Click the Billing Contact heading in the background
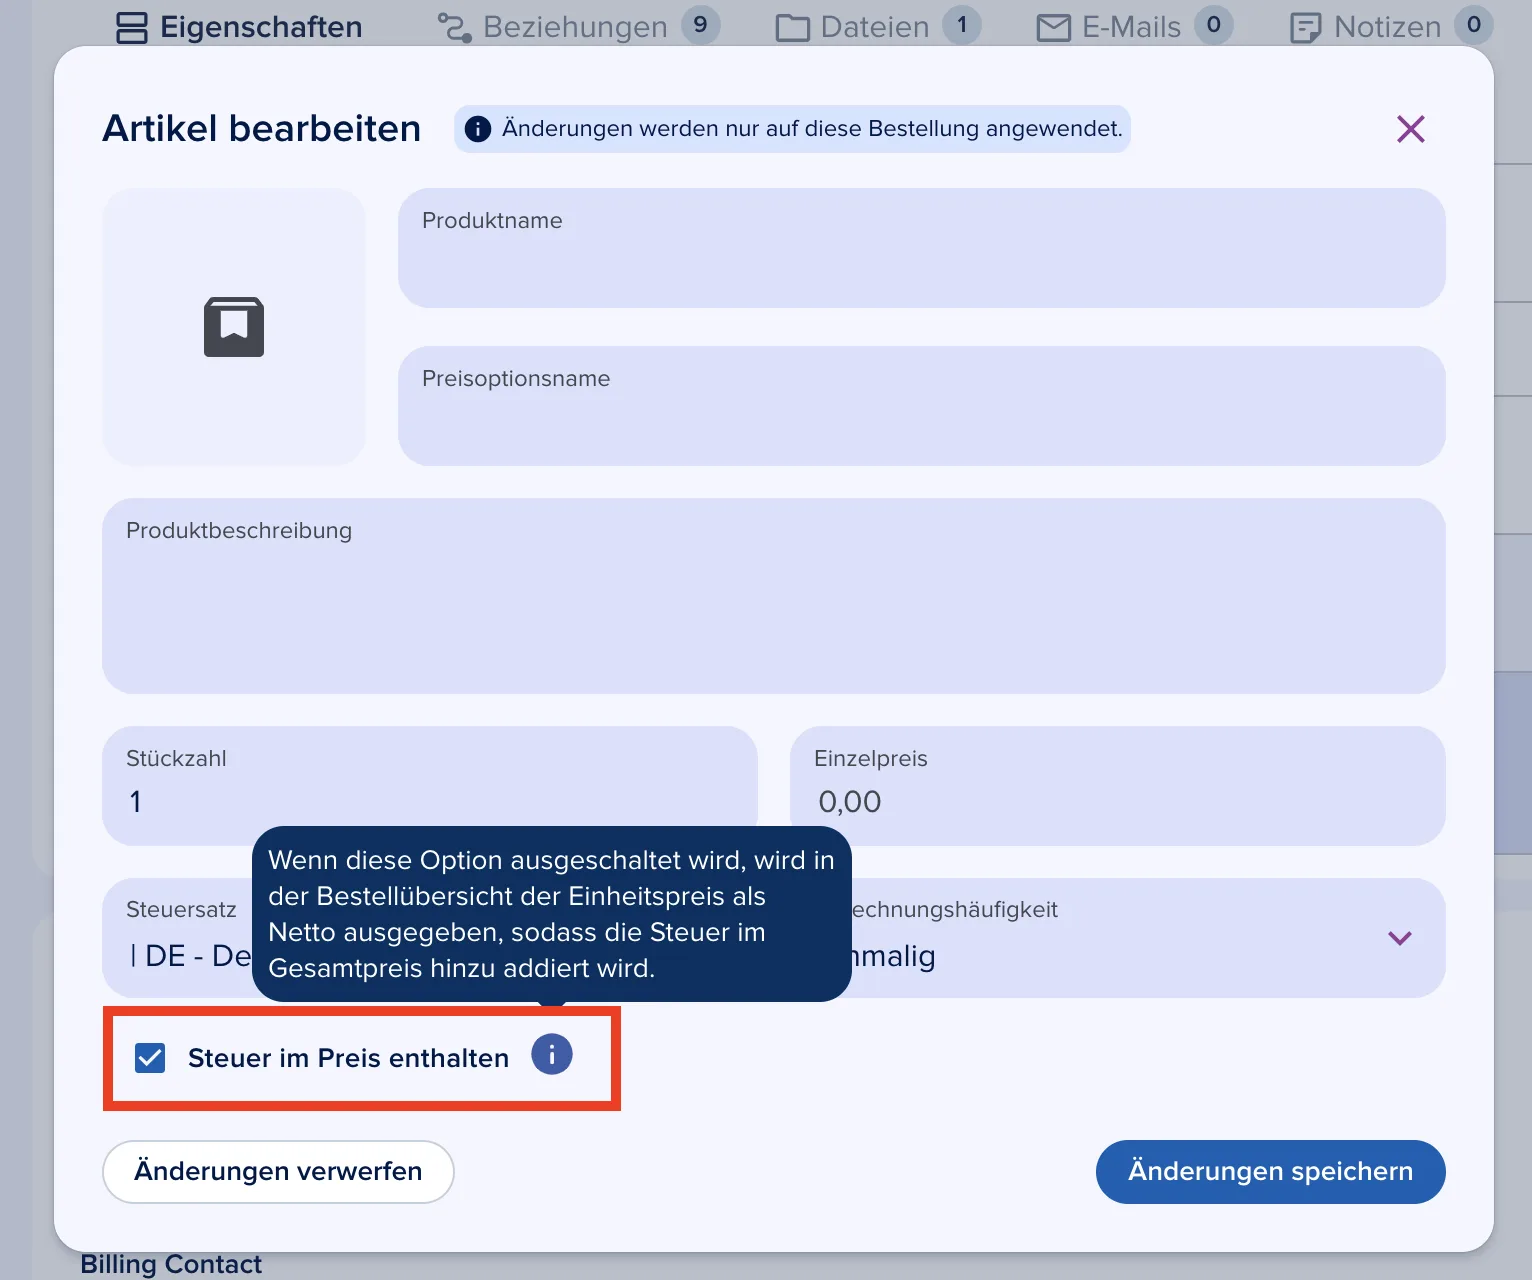 [x=171, y=1265]
